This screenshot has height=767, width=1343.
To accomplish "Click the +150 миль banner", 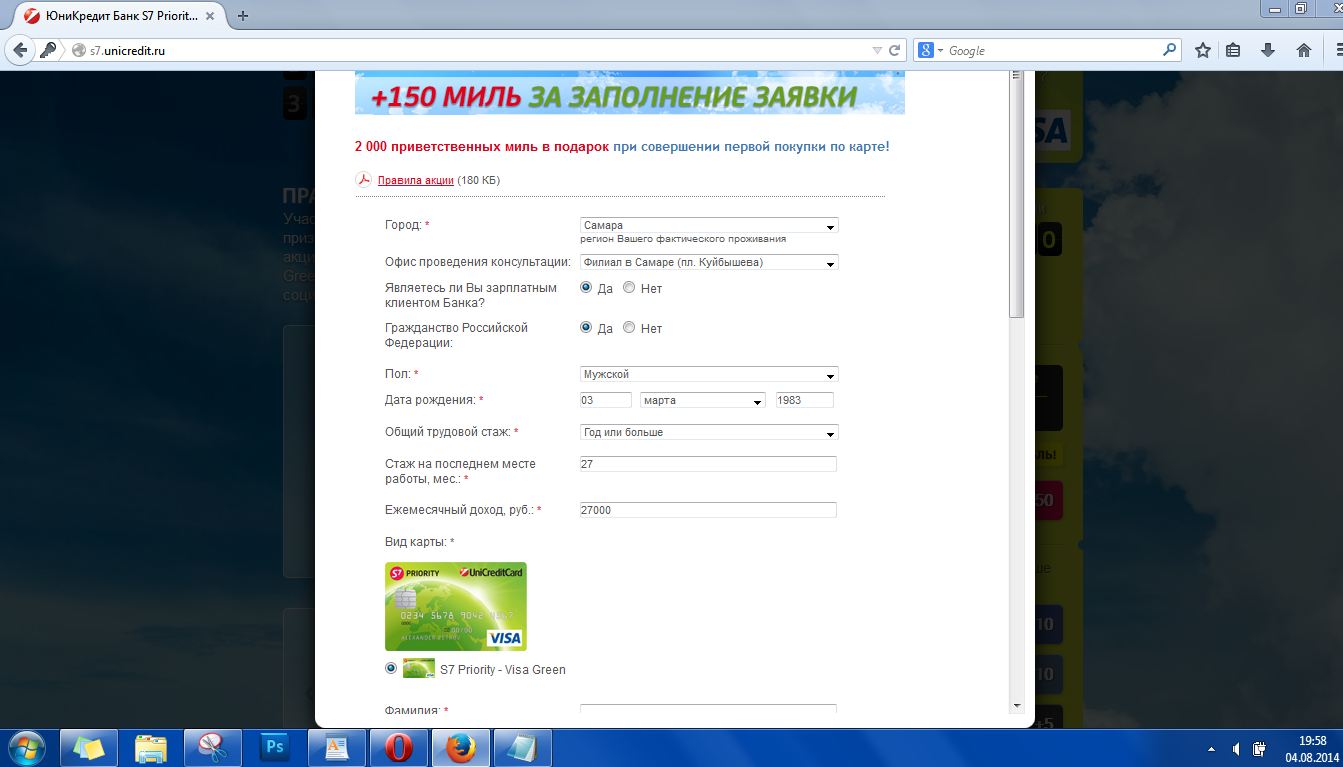I will (629, 93).
